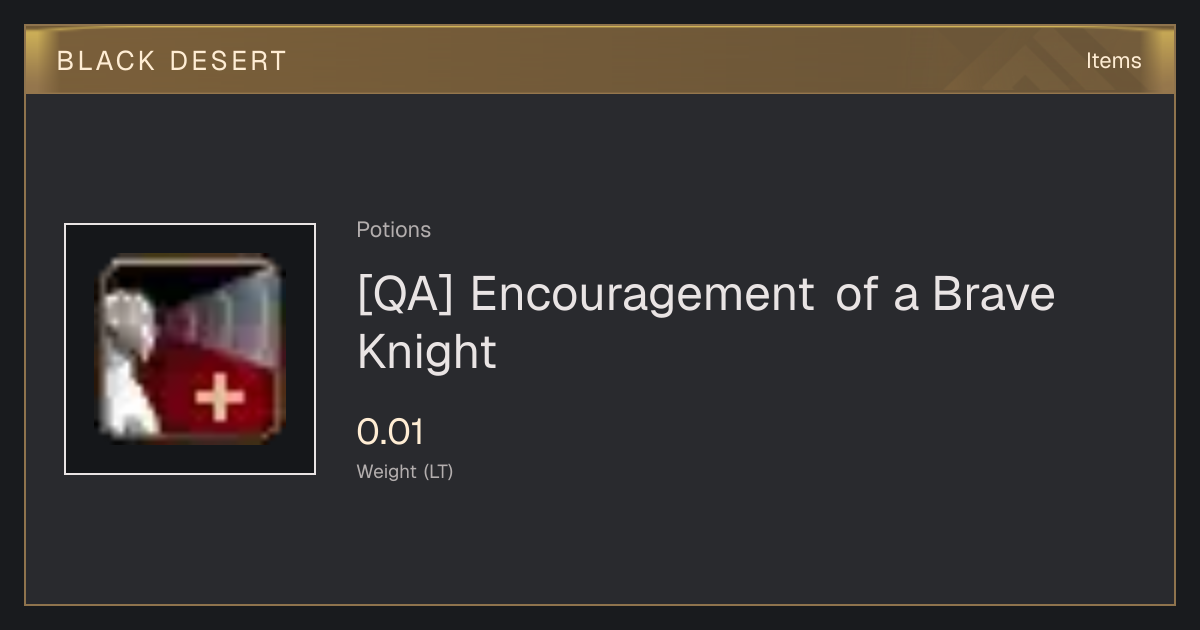Image resolution: width=1200 pixels, height=630 pixels.
Task: Click the word Knight in the title
Action: pos(427,352)
